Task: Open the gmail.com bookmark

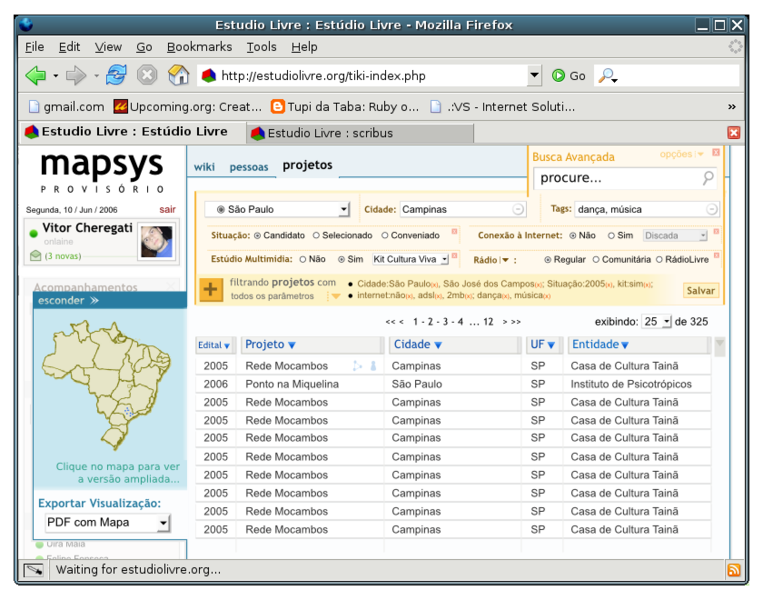Action: point(67,107)
